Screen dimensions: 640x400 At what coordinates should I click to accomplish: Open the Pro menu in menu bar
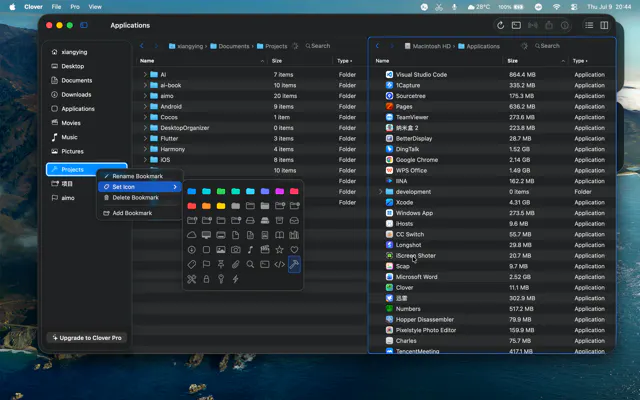pos(75,7)
